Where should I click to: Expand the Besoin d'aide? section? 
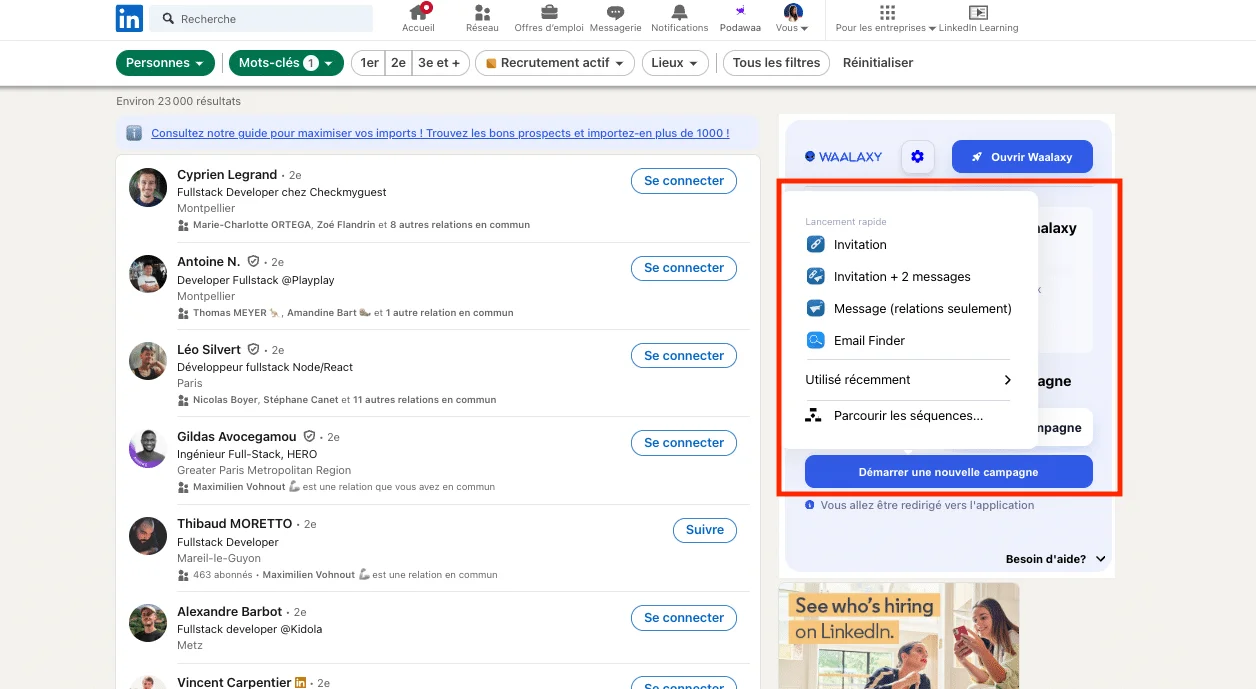point(1056,559)
